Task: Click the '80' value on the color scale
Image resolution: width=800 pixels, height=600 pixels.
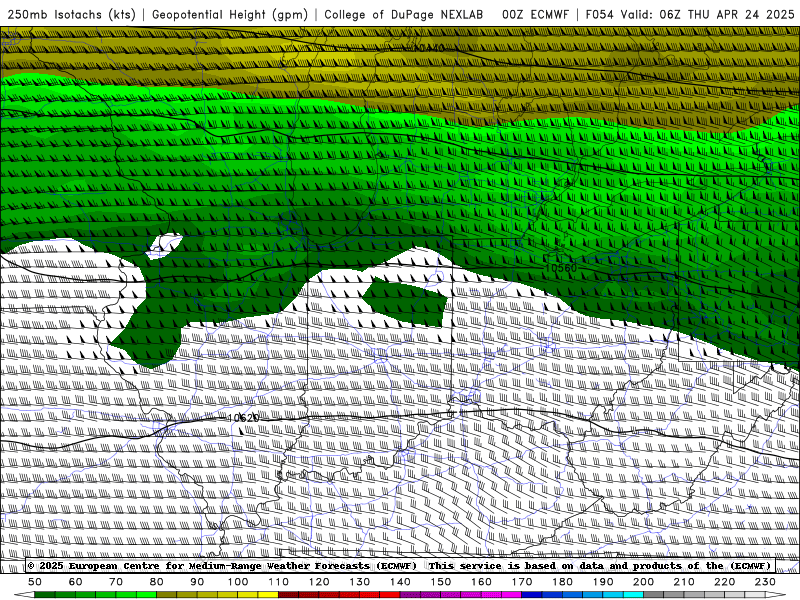Action: coord(157,582)
